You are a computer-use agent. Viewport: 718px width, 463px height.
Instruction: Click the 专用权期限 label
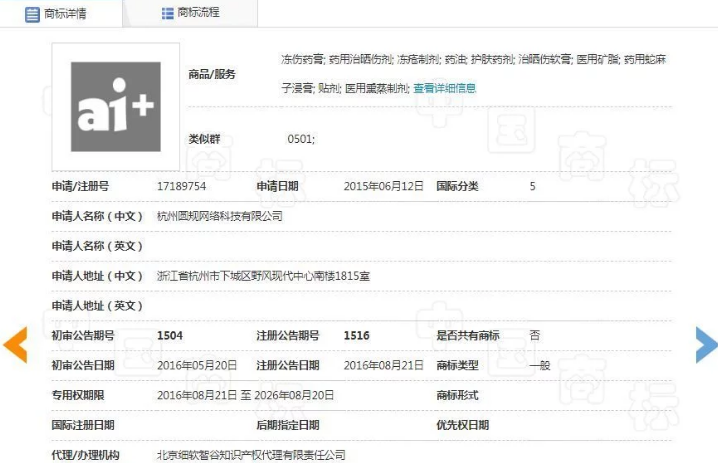coord(78,395)
